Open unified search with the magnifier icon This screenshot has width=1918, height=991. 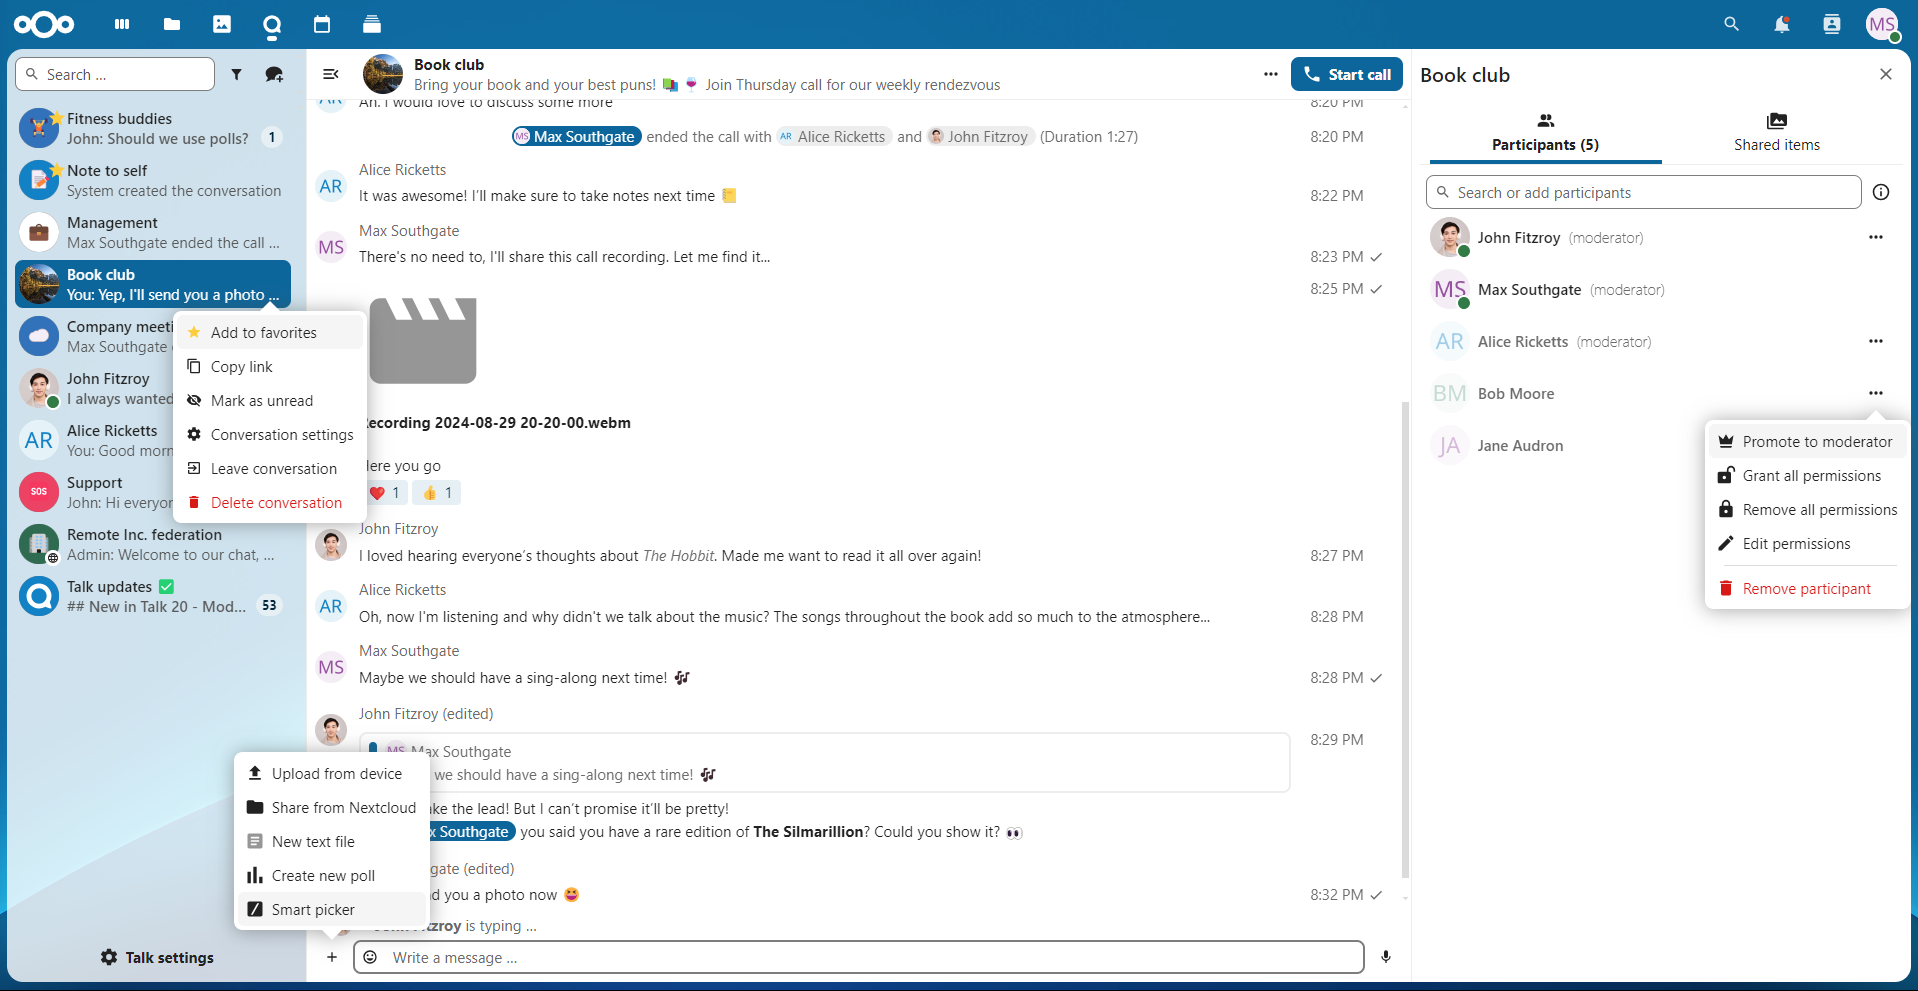1731,24
